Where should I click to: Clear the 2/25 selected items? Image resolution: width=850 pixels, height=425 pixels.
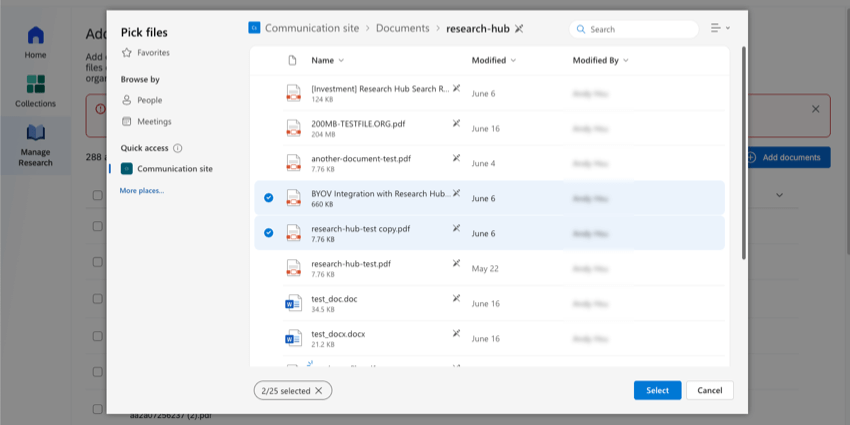[x=319, y=391]
